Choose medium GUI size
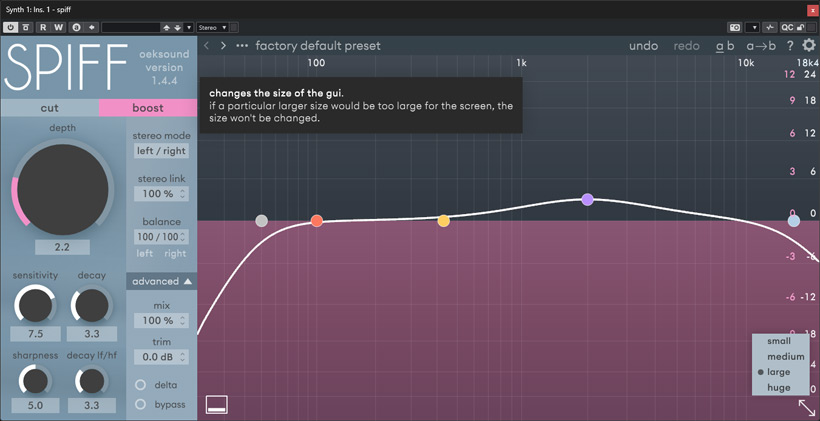 pos(779,357)
